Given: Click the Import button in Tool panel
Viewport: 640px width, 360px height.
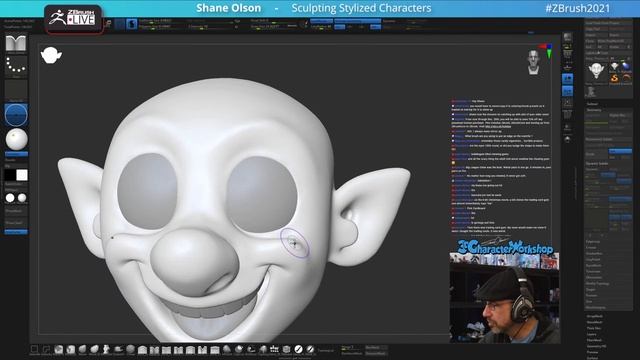Looking at the screenshot, I should (596, 35).
